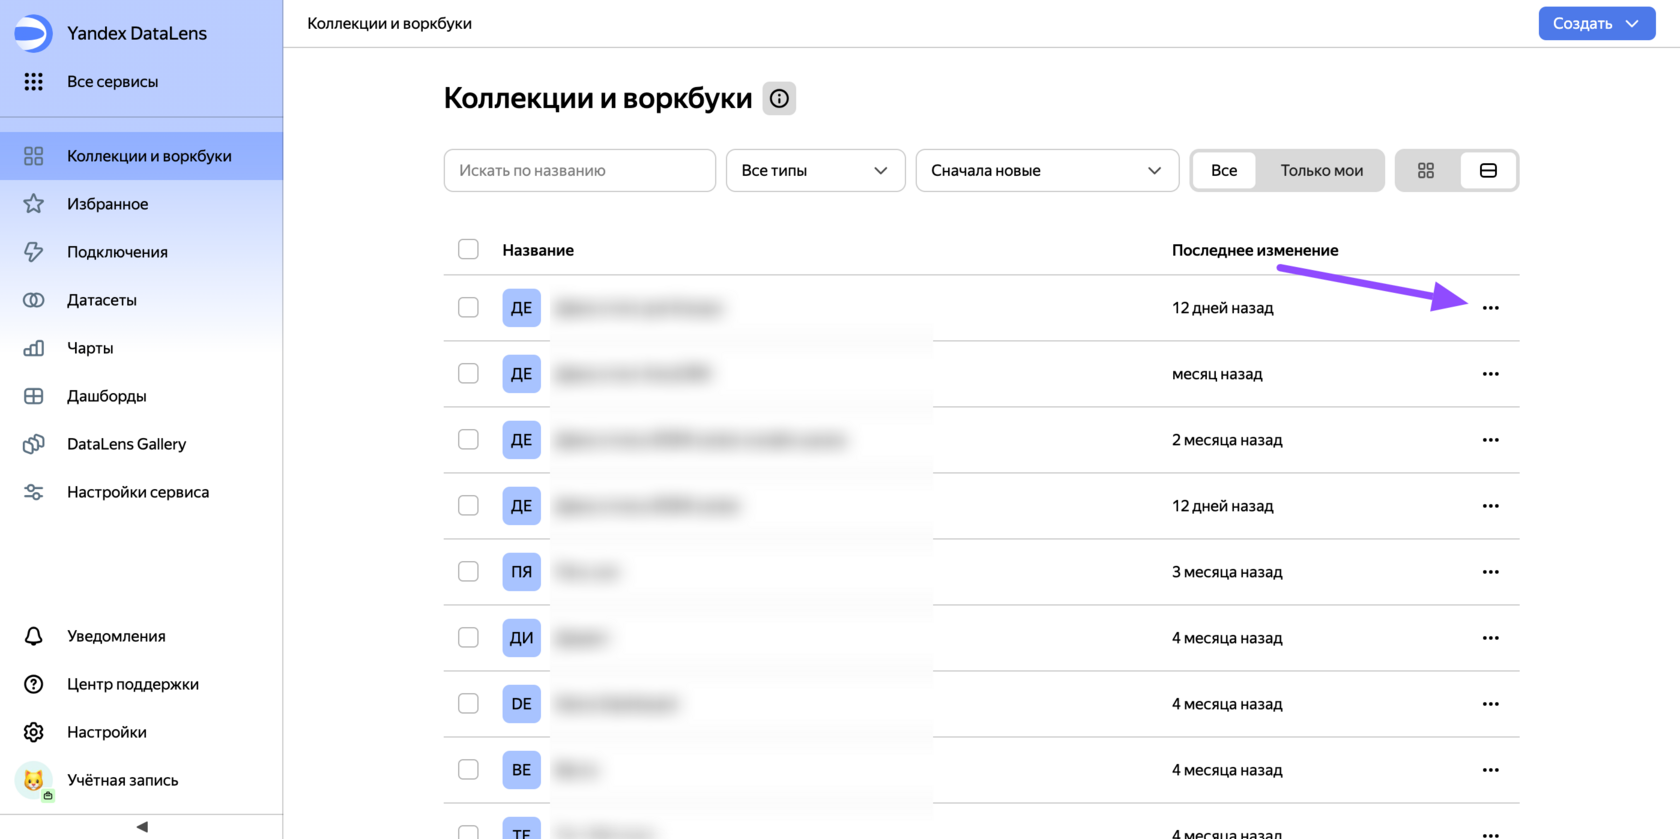Click the DE workbook avatar icon
The image size is (1680, 839).
pos(521,704)
